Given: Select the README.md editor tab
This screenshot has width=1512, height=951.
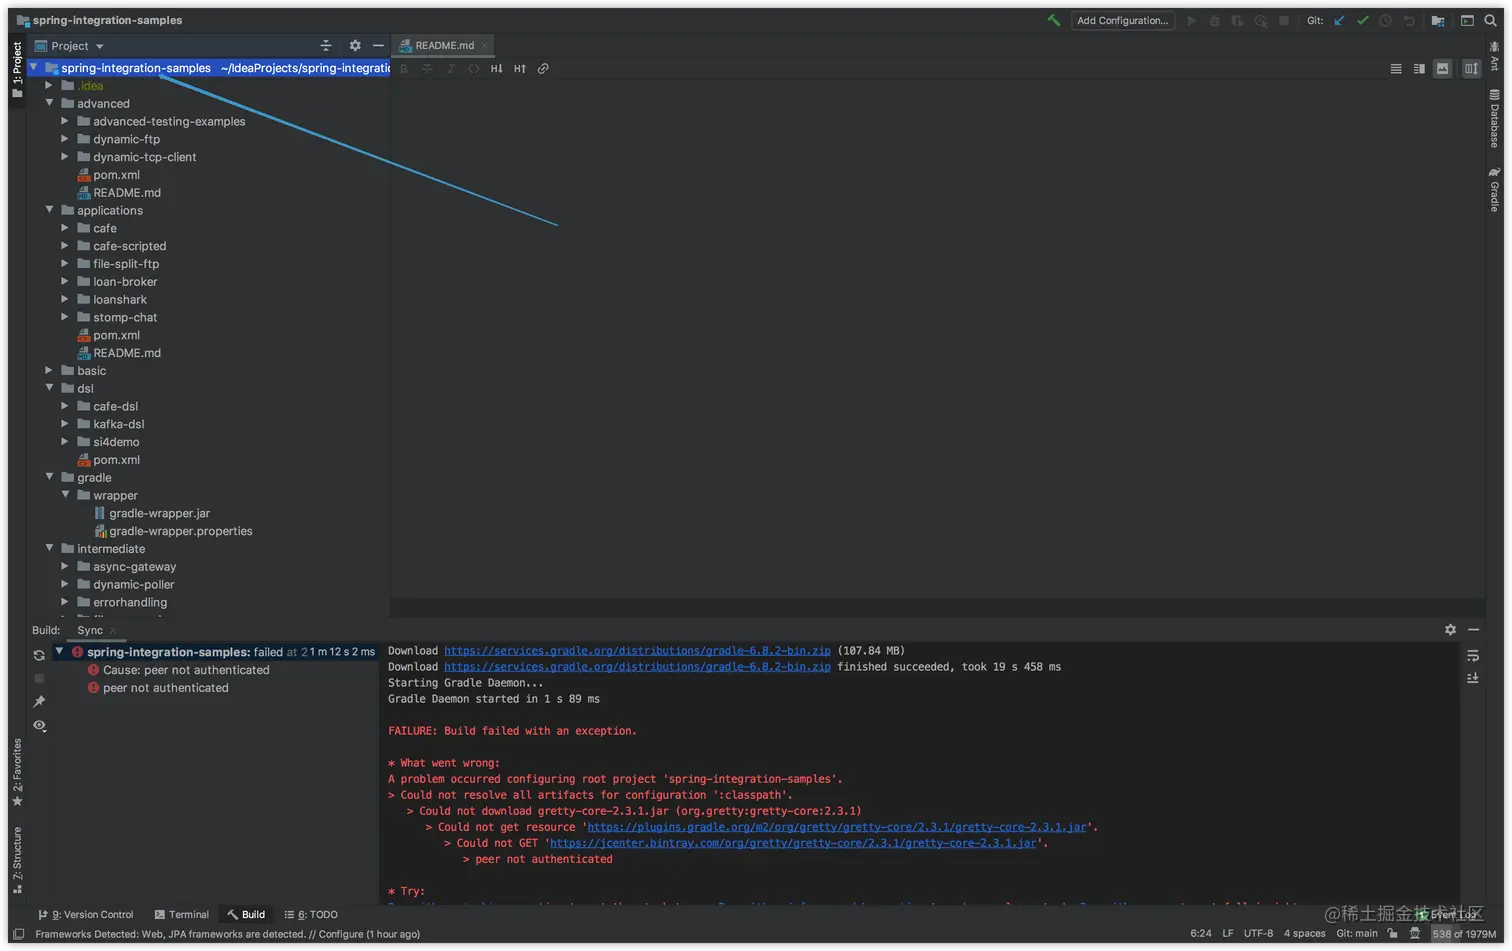Looking at the screenshot, I should pos(444,46).
